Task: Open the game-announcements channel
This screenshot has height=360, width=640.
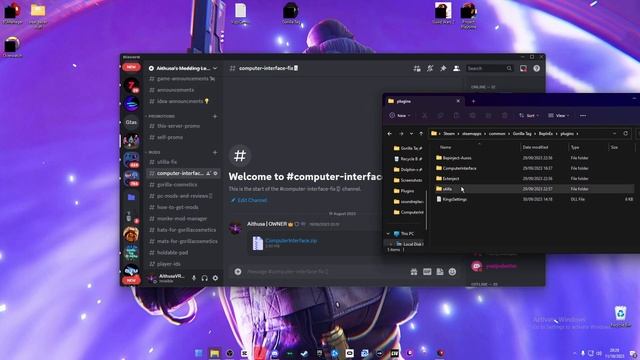Action: coord(183,79)
